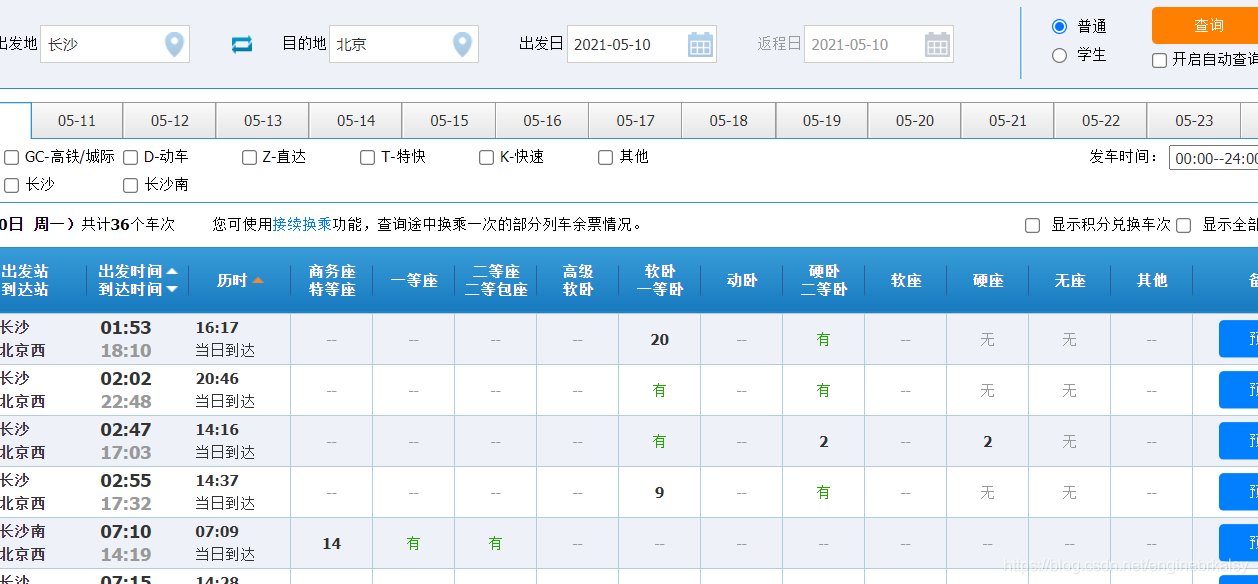Click 一等座 有 for the 07:10 train
1258x584 pixels.
pos(414,544)
